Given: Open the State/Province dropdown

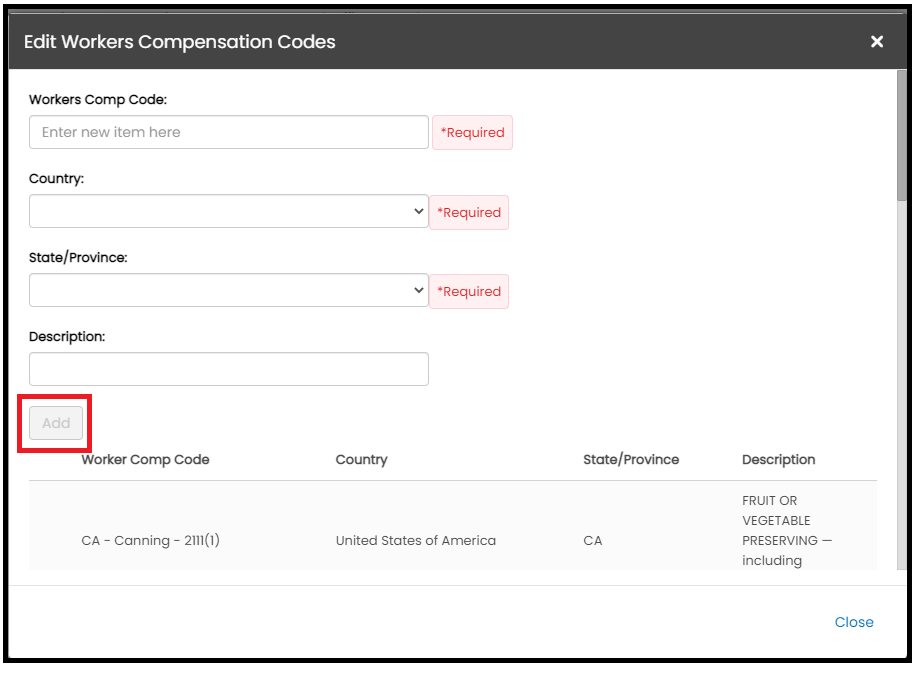Looking at the screenshot, I should pyautogui.click(x=228, y=290).
